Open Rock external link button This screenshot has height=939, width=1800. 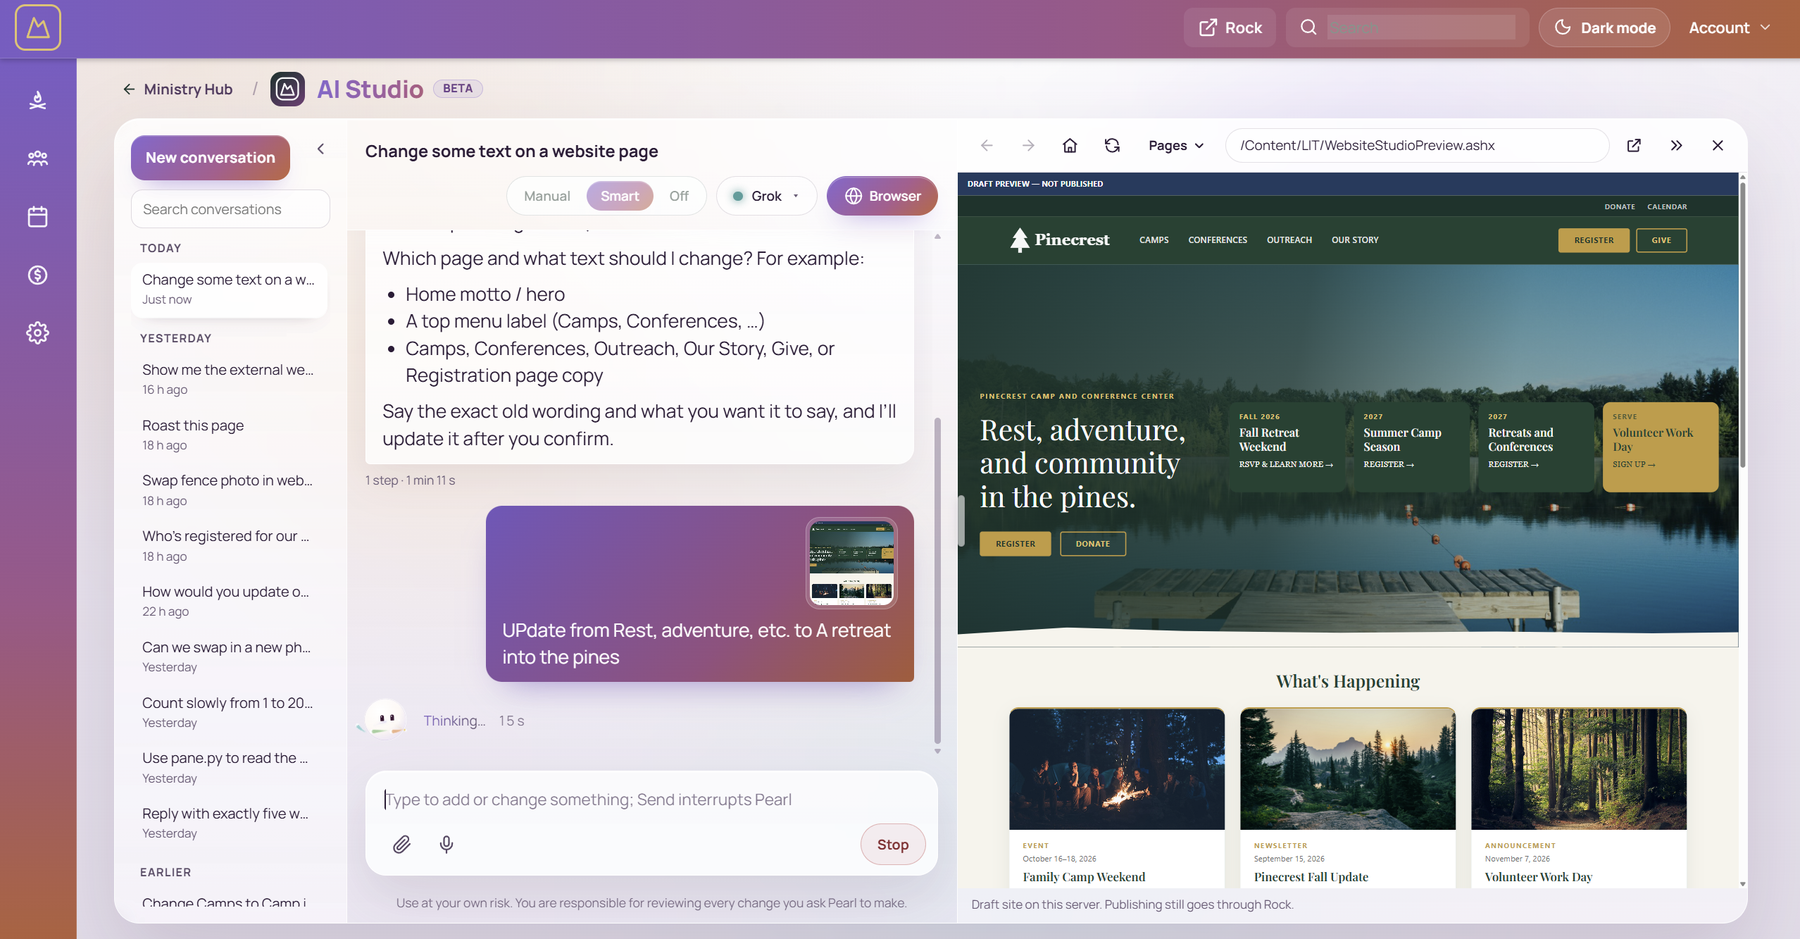tap(1230, 28)
